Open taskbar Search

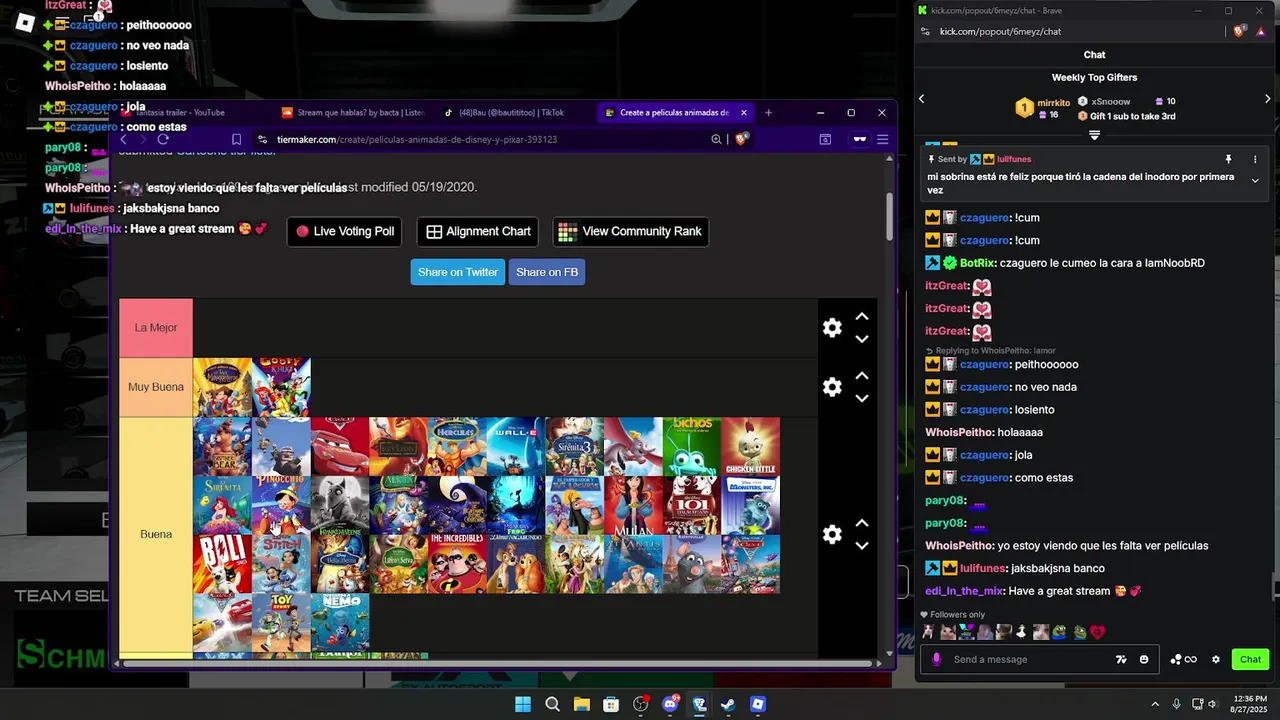552,704
